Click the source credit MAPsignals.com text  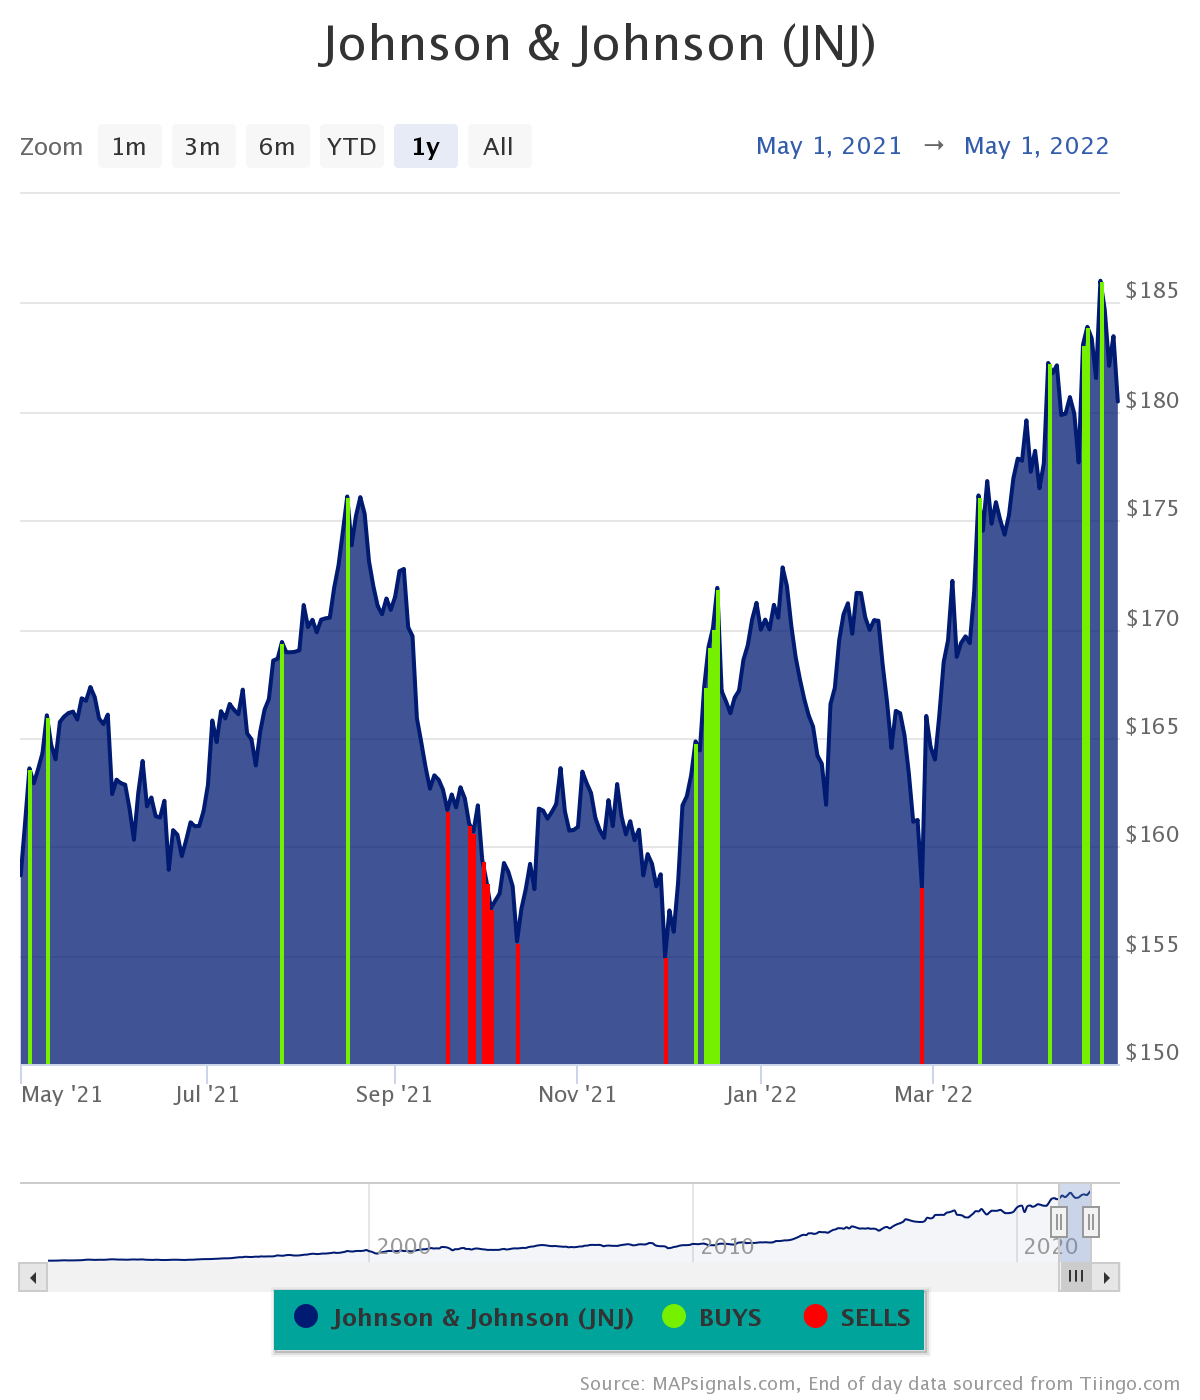(724, 1384)
